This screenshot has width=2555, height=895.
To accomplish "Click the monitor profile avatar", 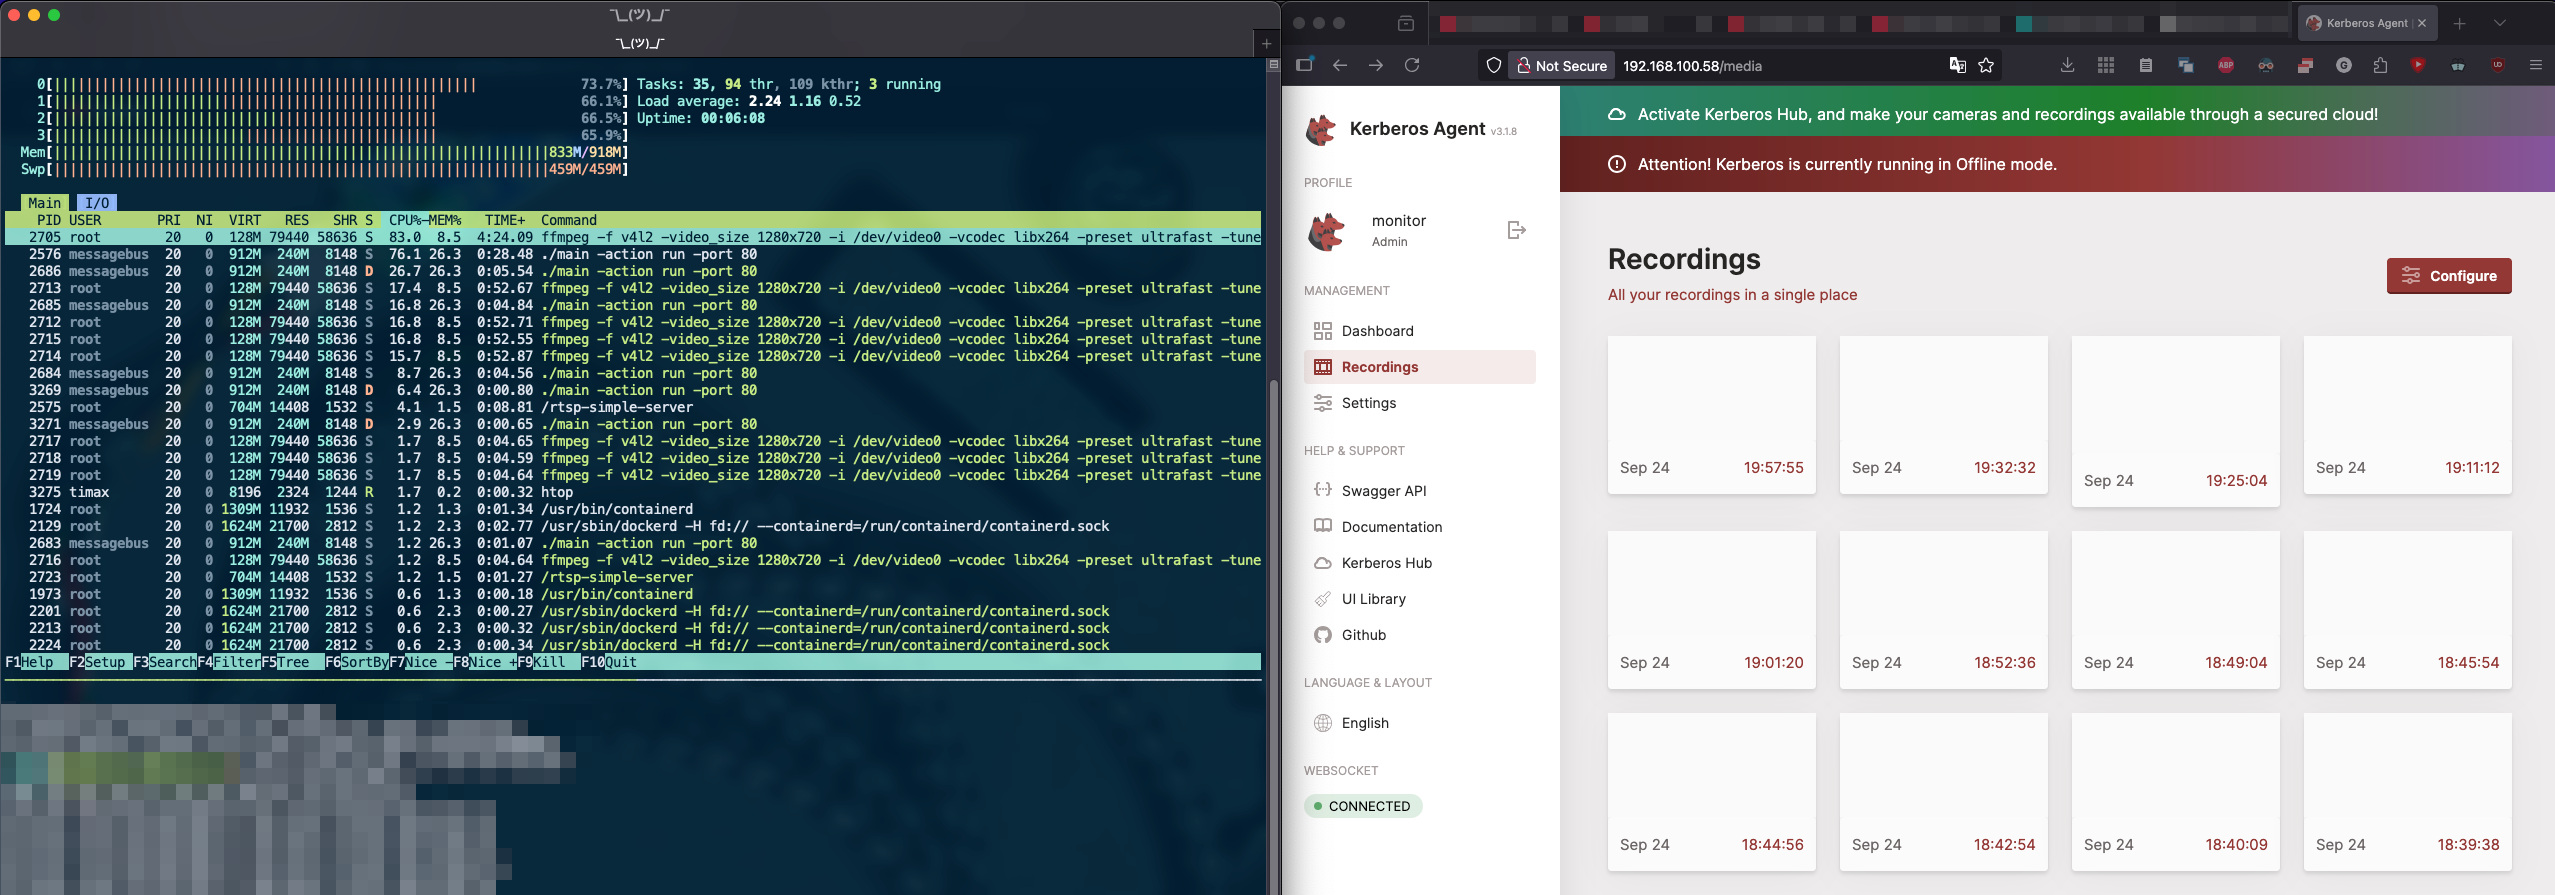I will coord(1327,231).
